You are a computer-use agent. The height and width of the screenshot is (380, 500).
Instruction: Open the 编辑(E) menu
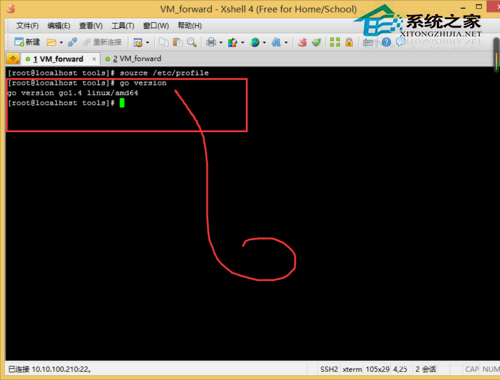click(x=59, y=26)
